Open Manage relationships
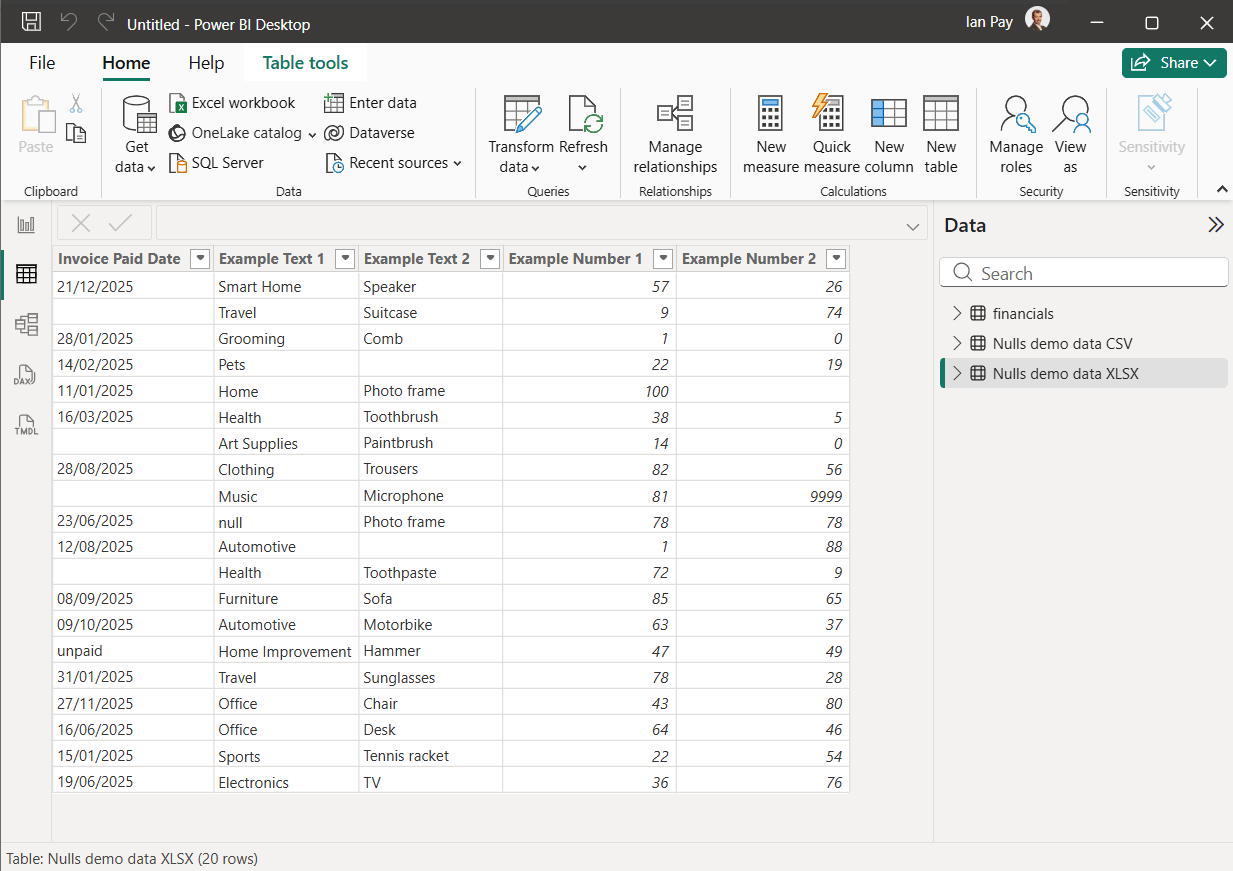The image size is (1233, 871). point(675,133)
